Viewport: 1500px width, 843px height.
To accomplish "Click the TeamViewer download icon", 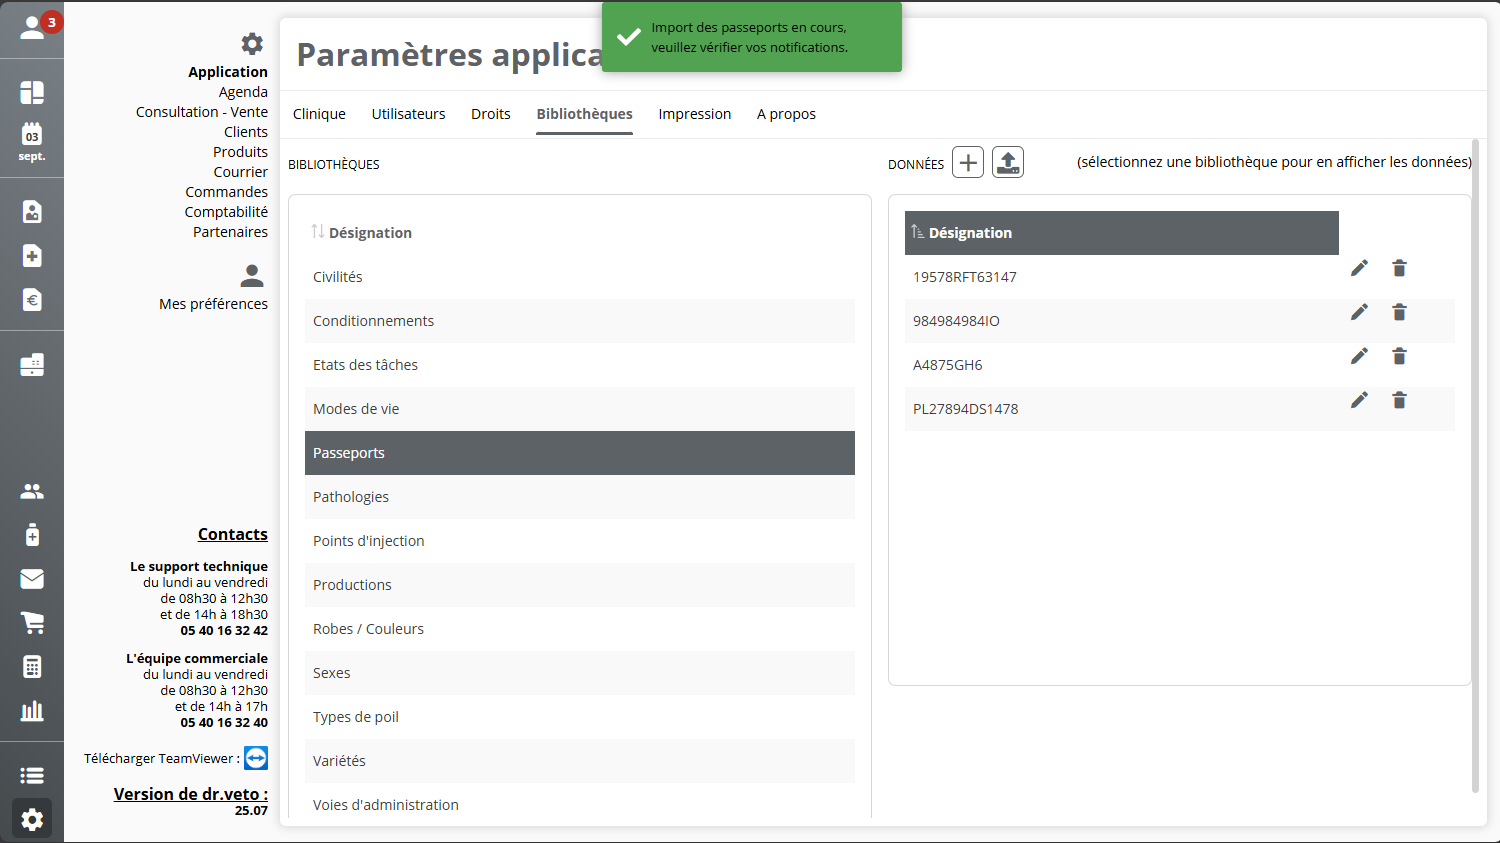I will pyautogui.click(x=256, y=758).
